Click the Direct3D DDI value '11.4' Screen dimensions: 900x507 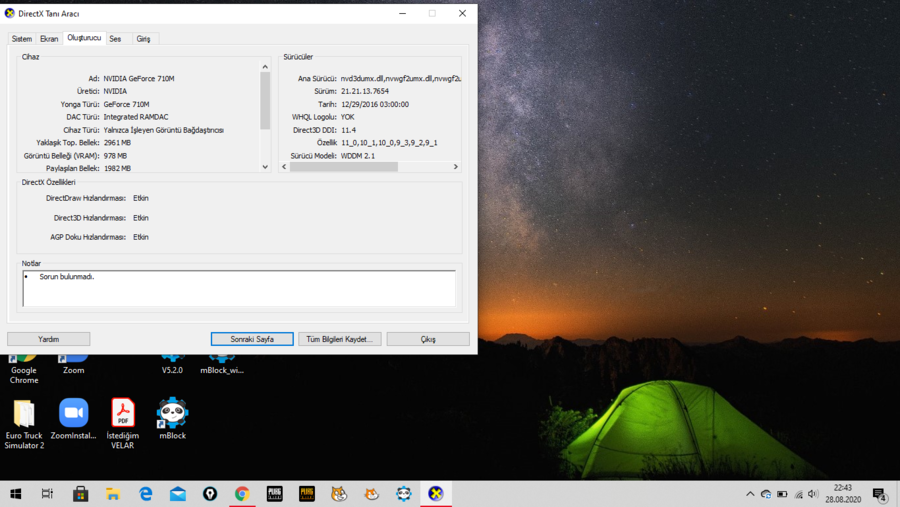348,130
